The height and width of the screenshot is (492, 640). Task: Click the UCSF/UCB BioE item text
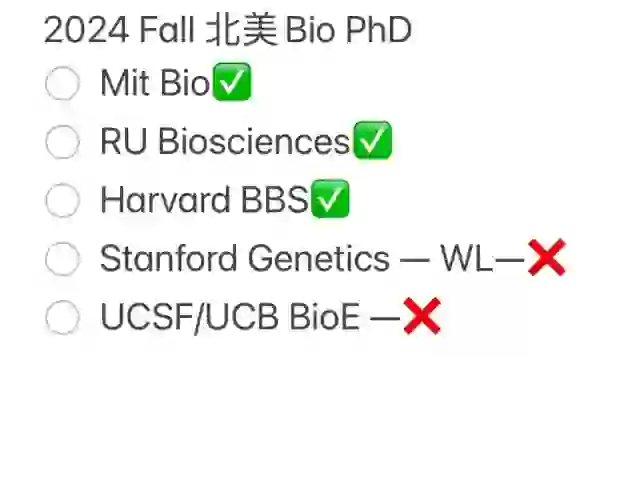(230, 317)
